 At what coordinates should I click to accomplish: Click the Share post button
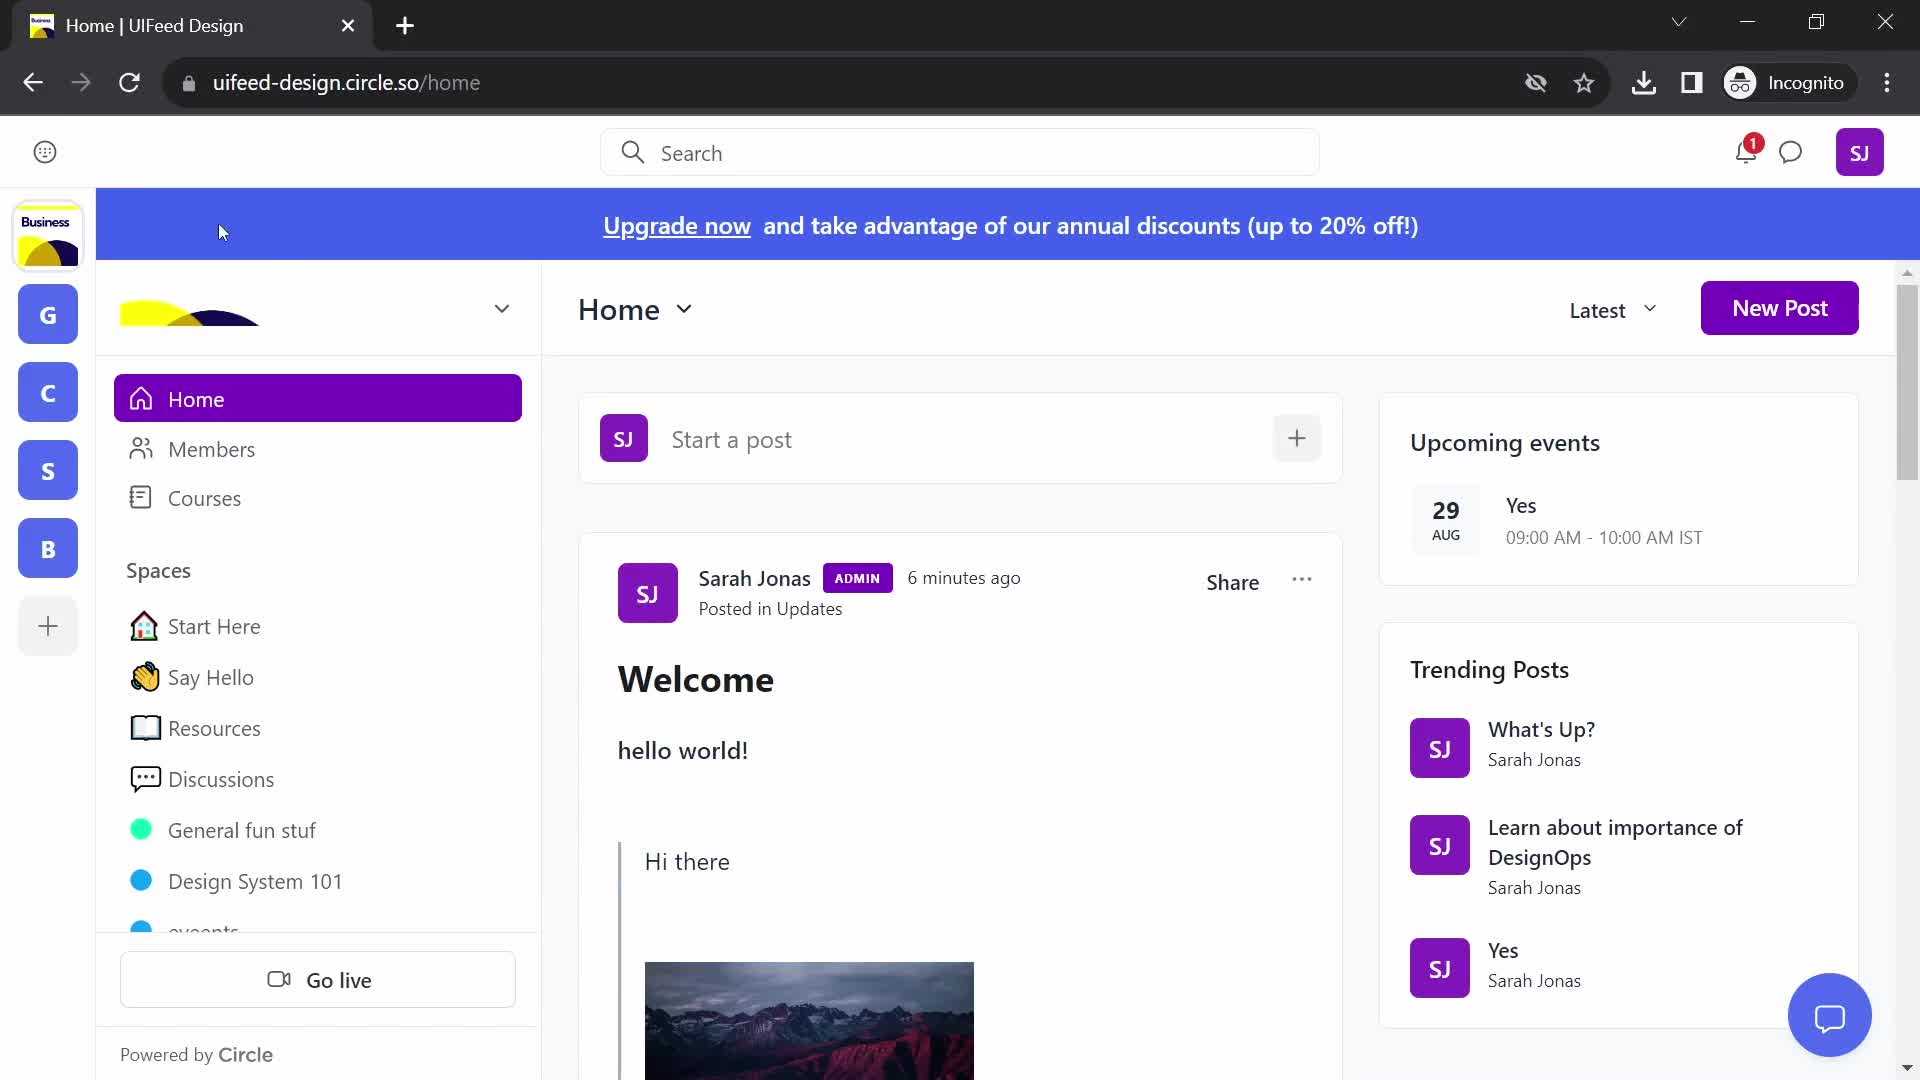[1232, 582]
